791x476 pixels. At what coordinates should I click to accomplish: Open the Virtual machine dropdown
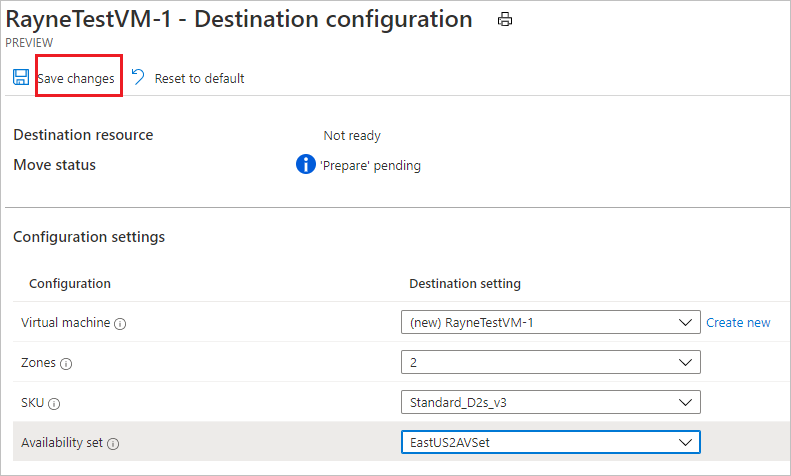549,323
